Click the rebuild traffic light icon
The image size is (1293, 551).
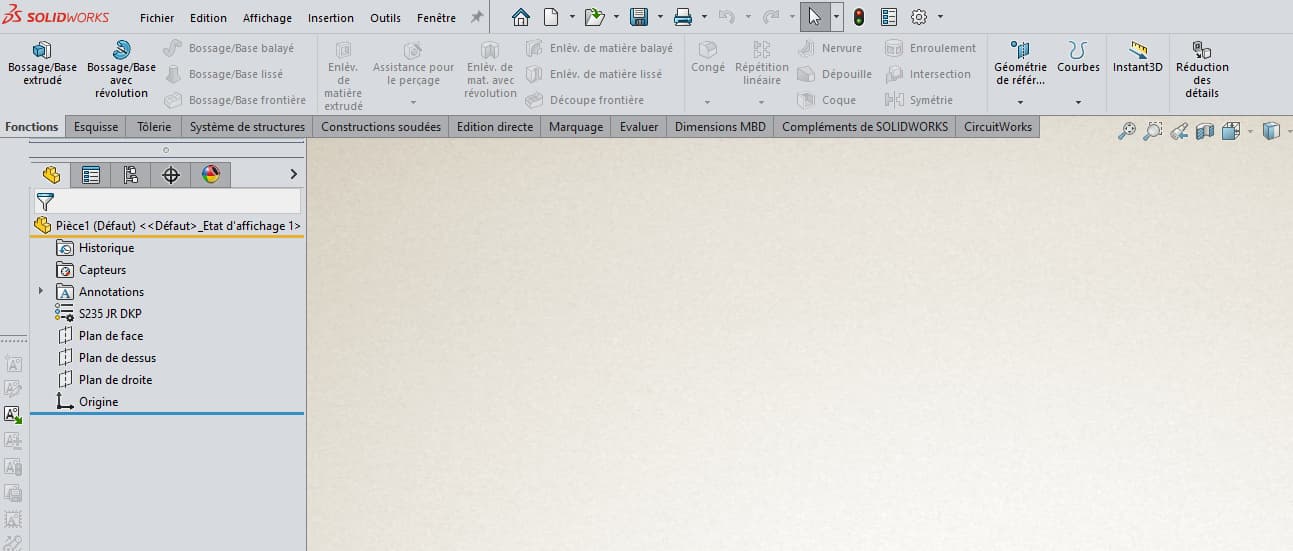859,17
